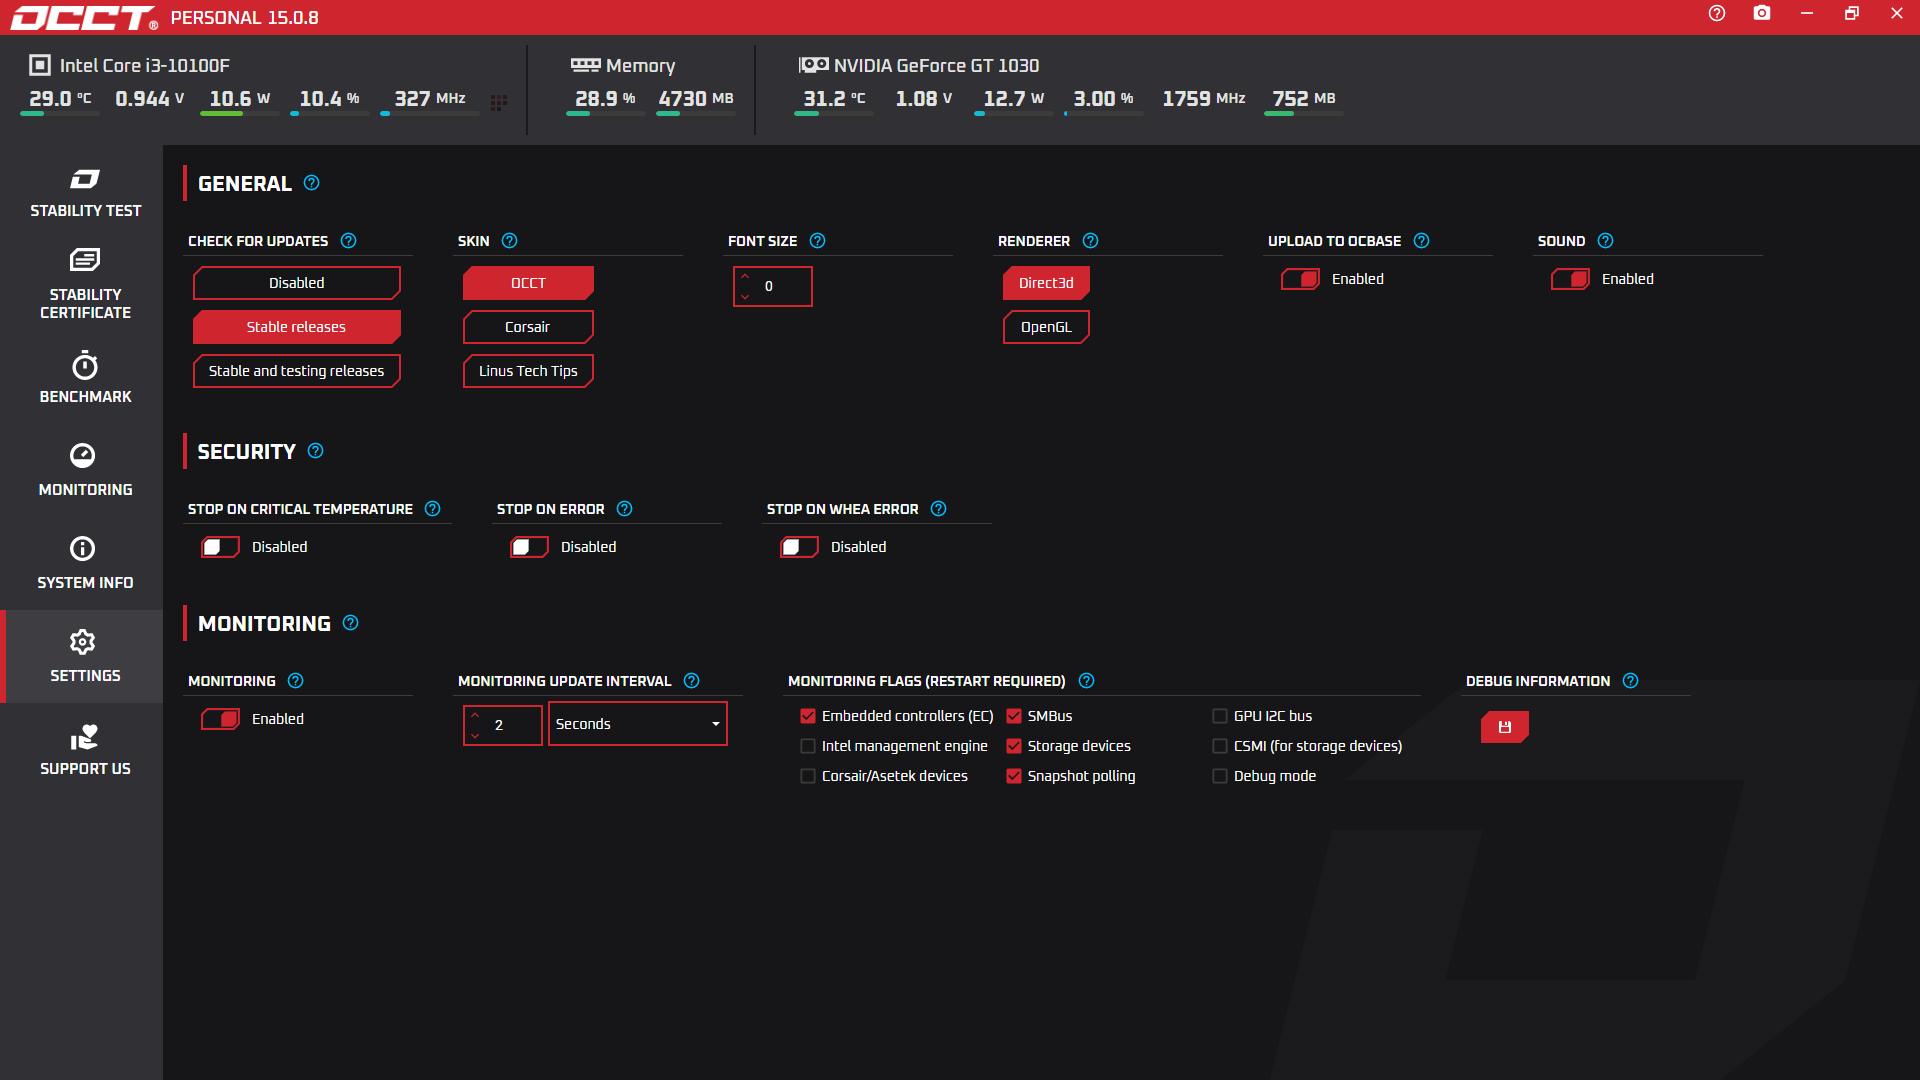Decrease monitoring update interval value
This screenshot has height=1080, width=1920.
click(x=475, y=735)
